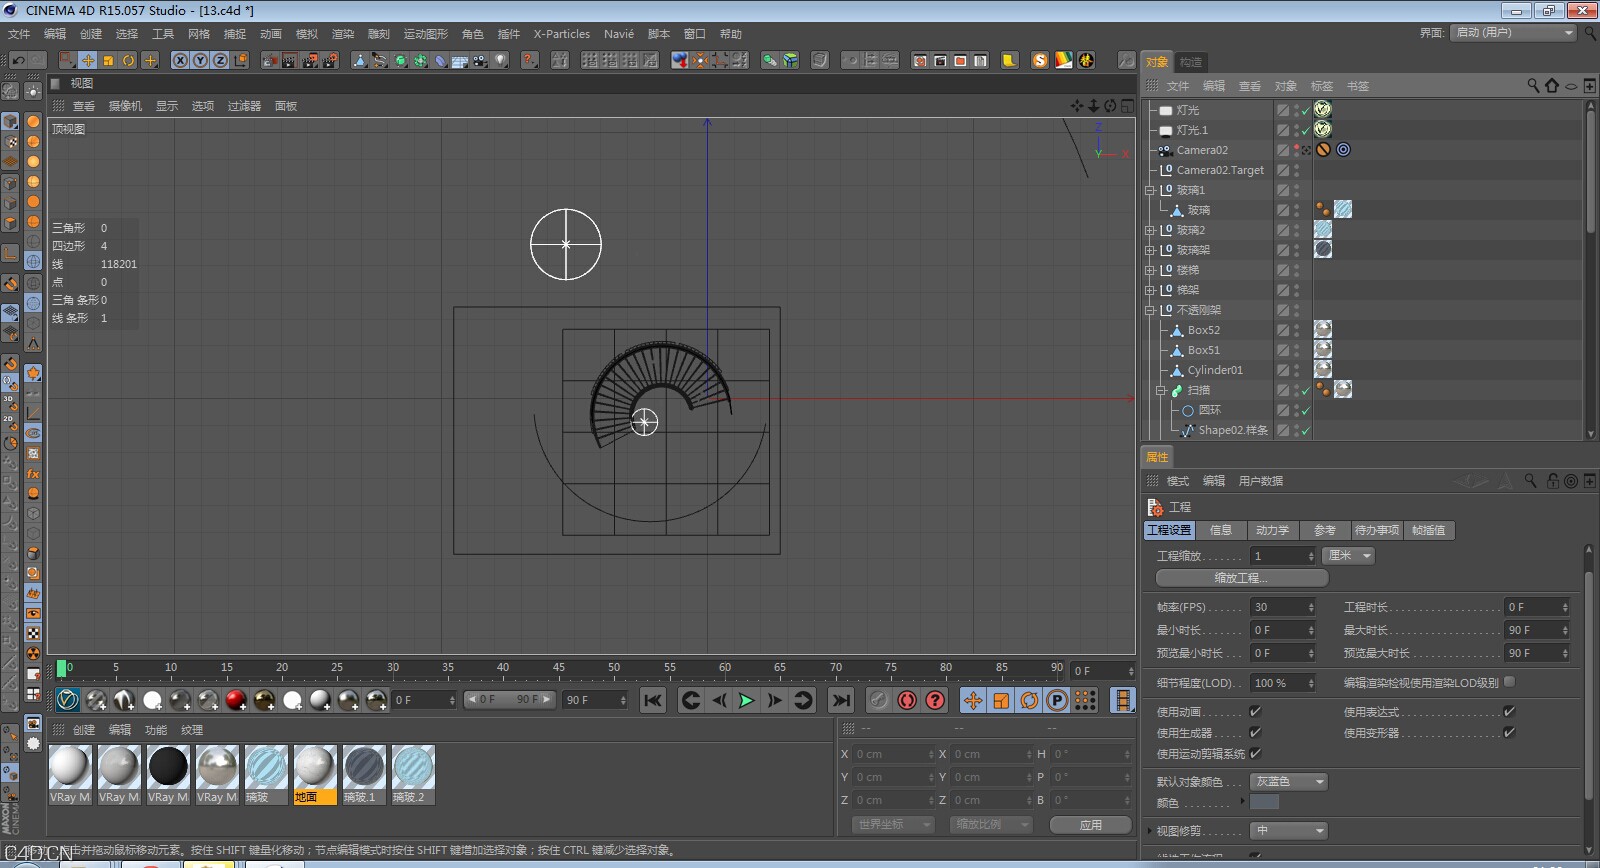
Task: Click the lock icon in attributes panel
Action: pos(1553,481)
